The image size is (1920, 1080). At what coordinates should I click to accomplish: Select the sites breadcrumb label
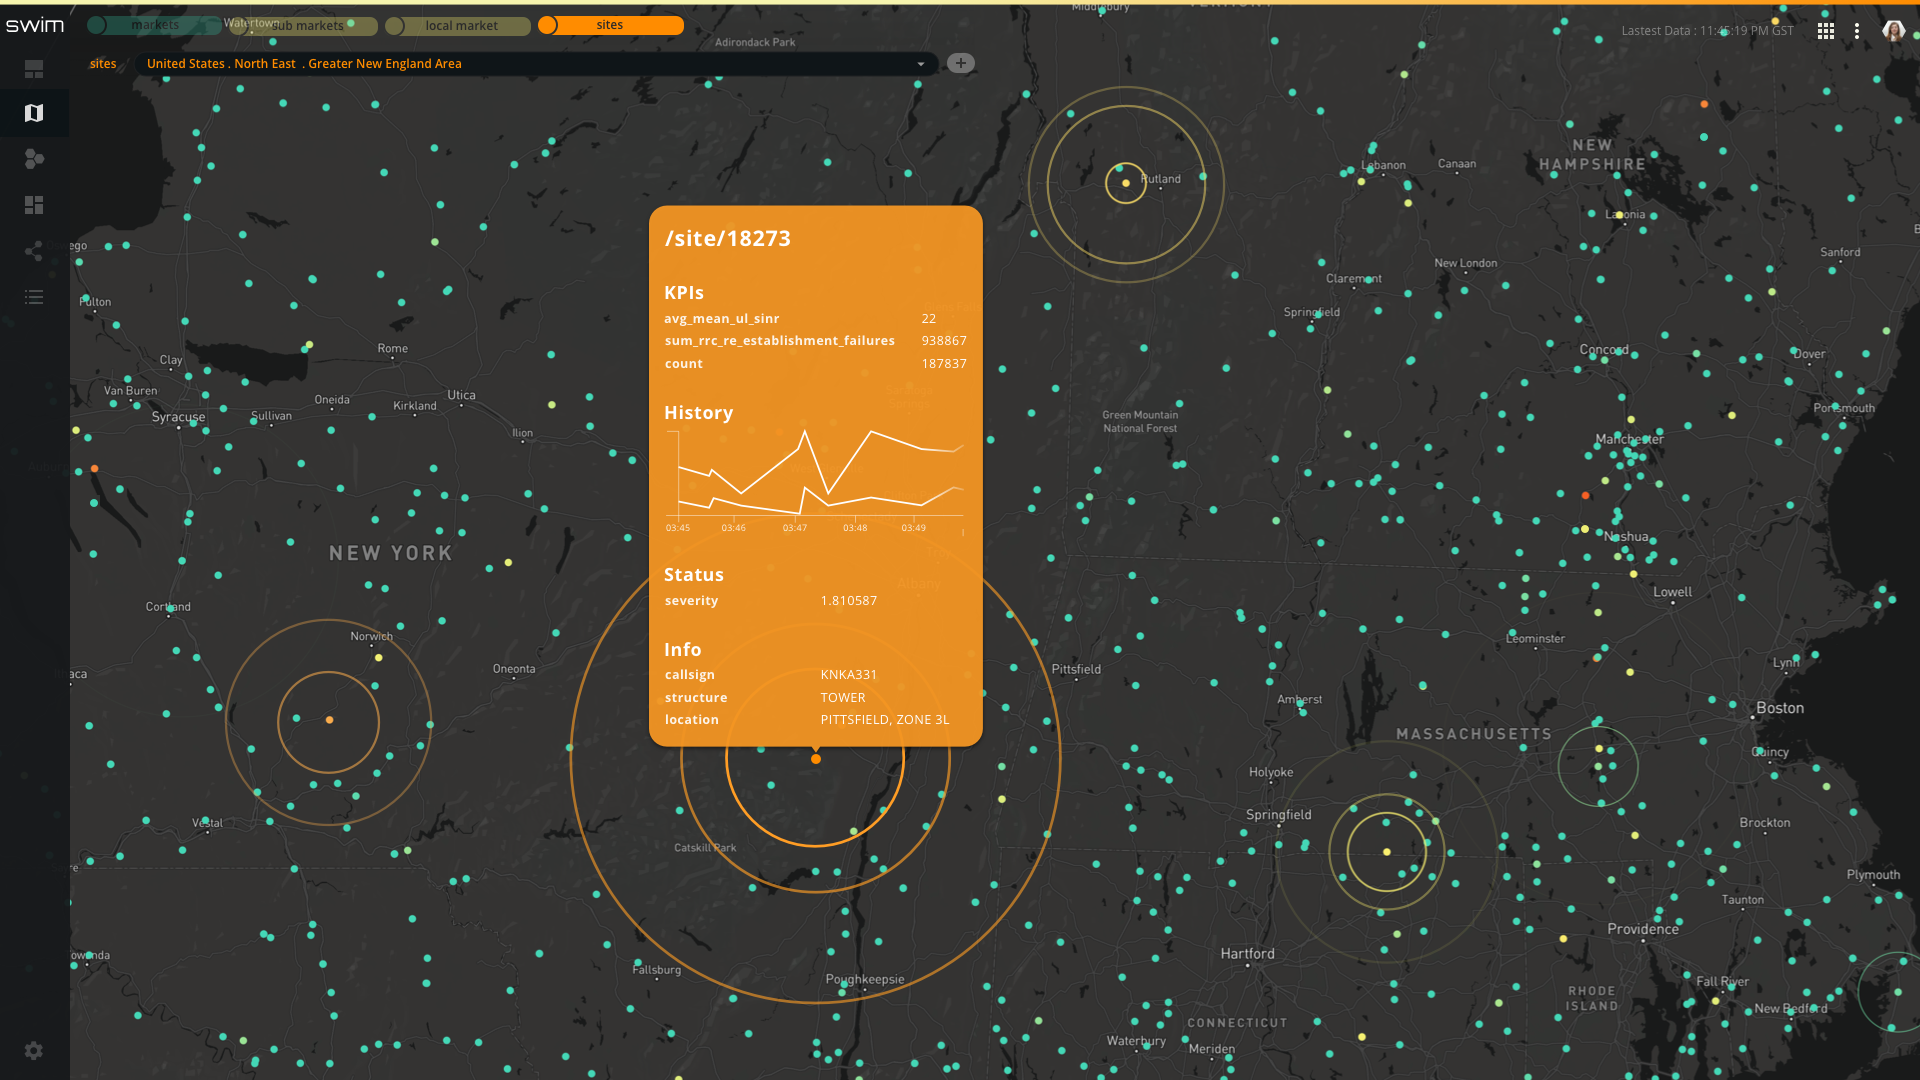(103, 64)
